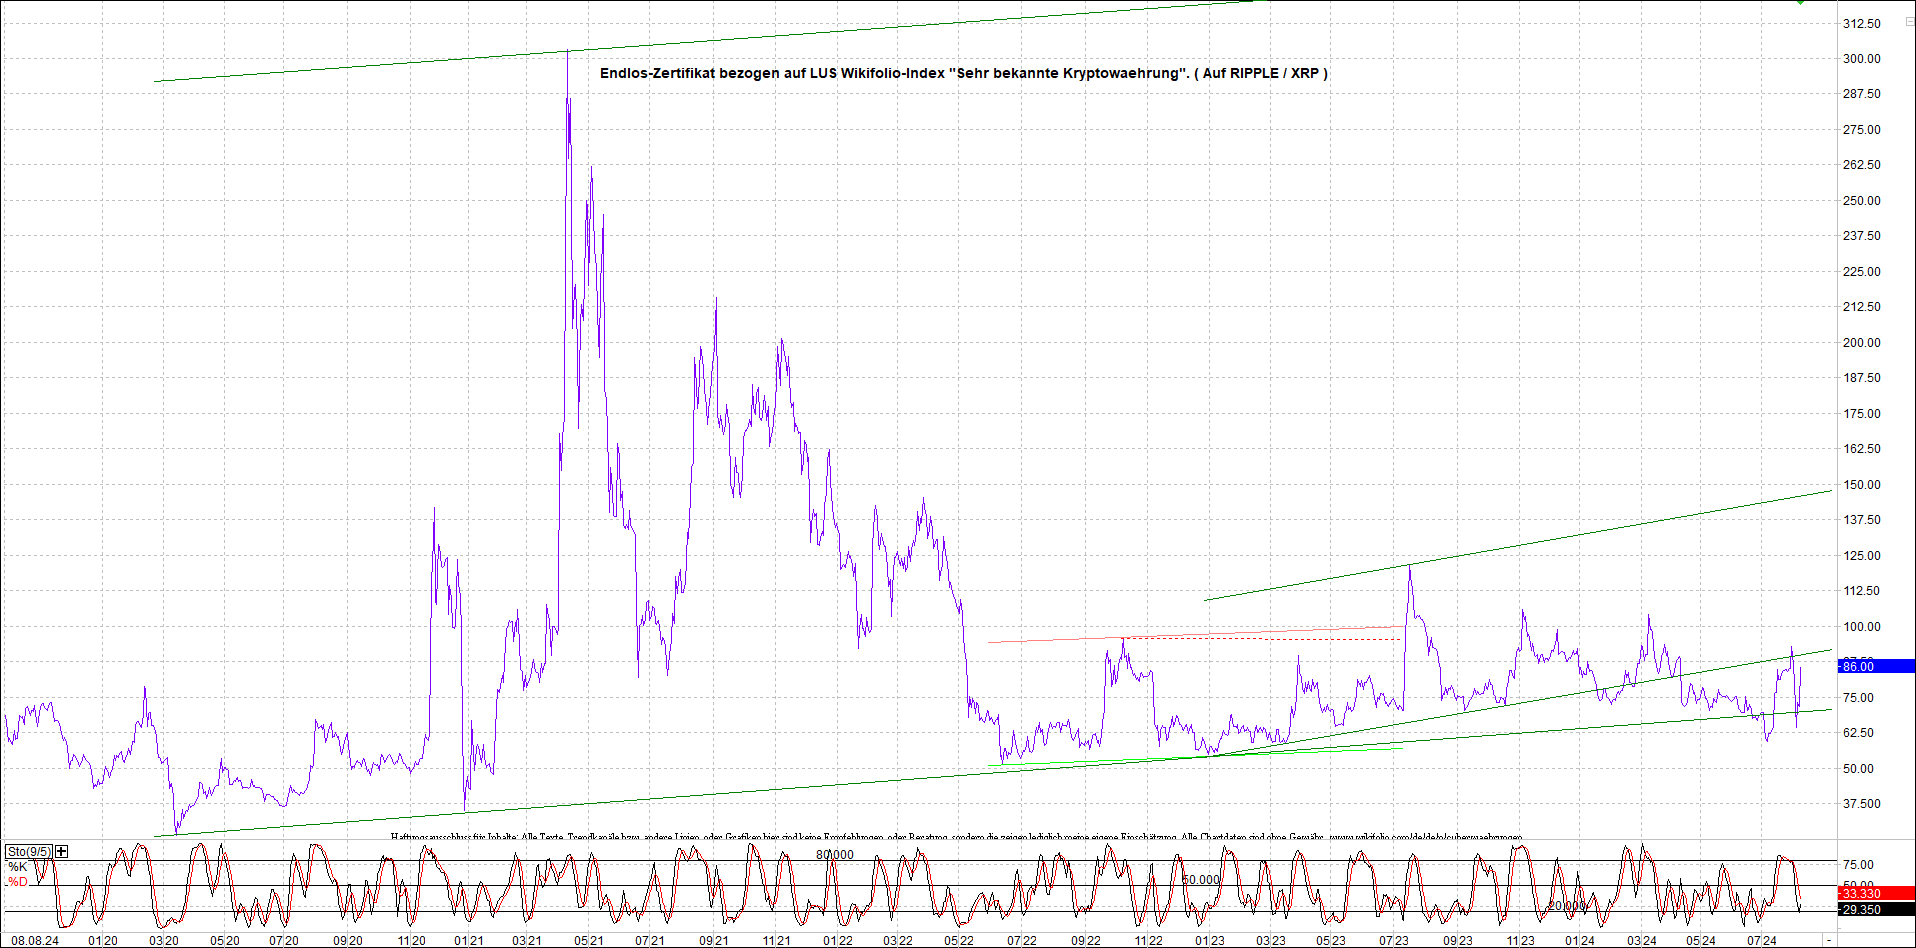The image size is (1916, 948).
Task: Click the 150.00 price axis label
Action: [1861, 484]
